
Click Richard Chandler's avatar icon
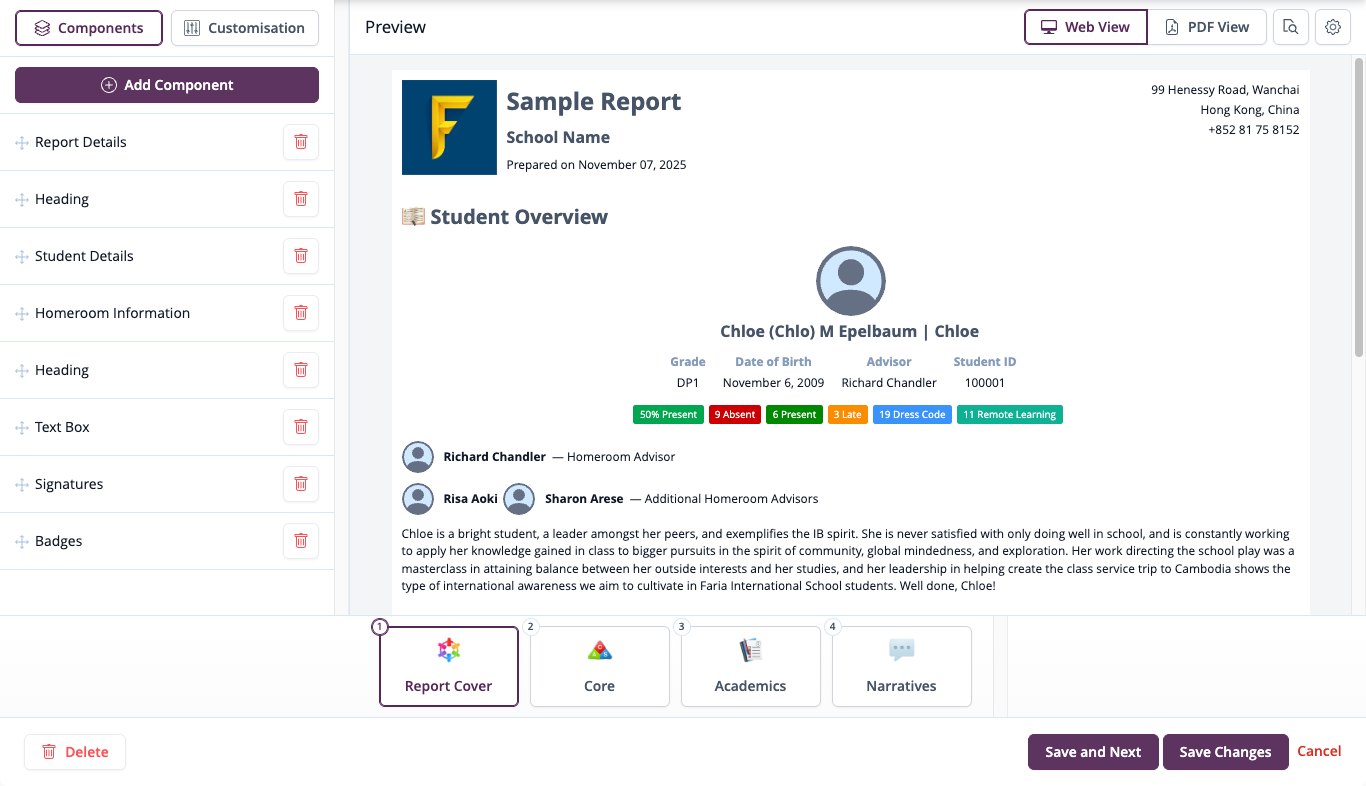point(418,457)
